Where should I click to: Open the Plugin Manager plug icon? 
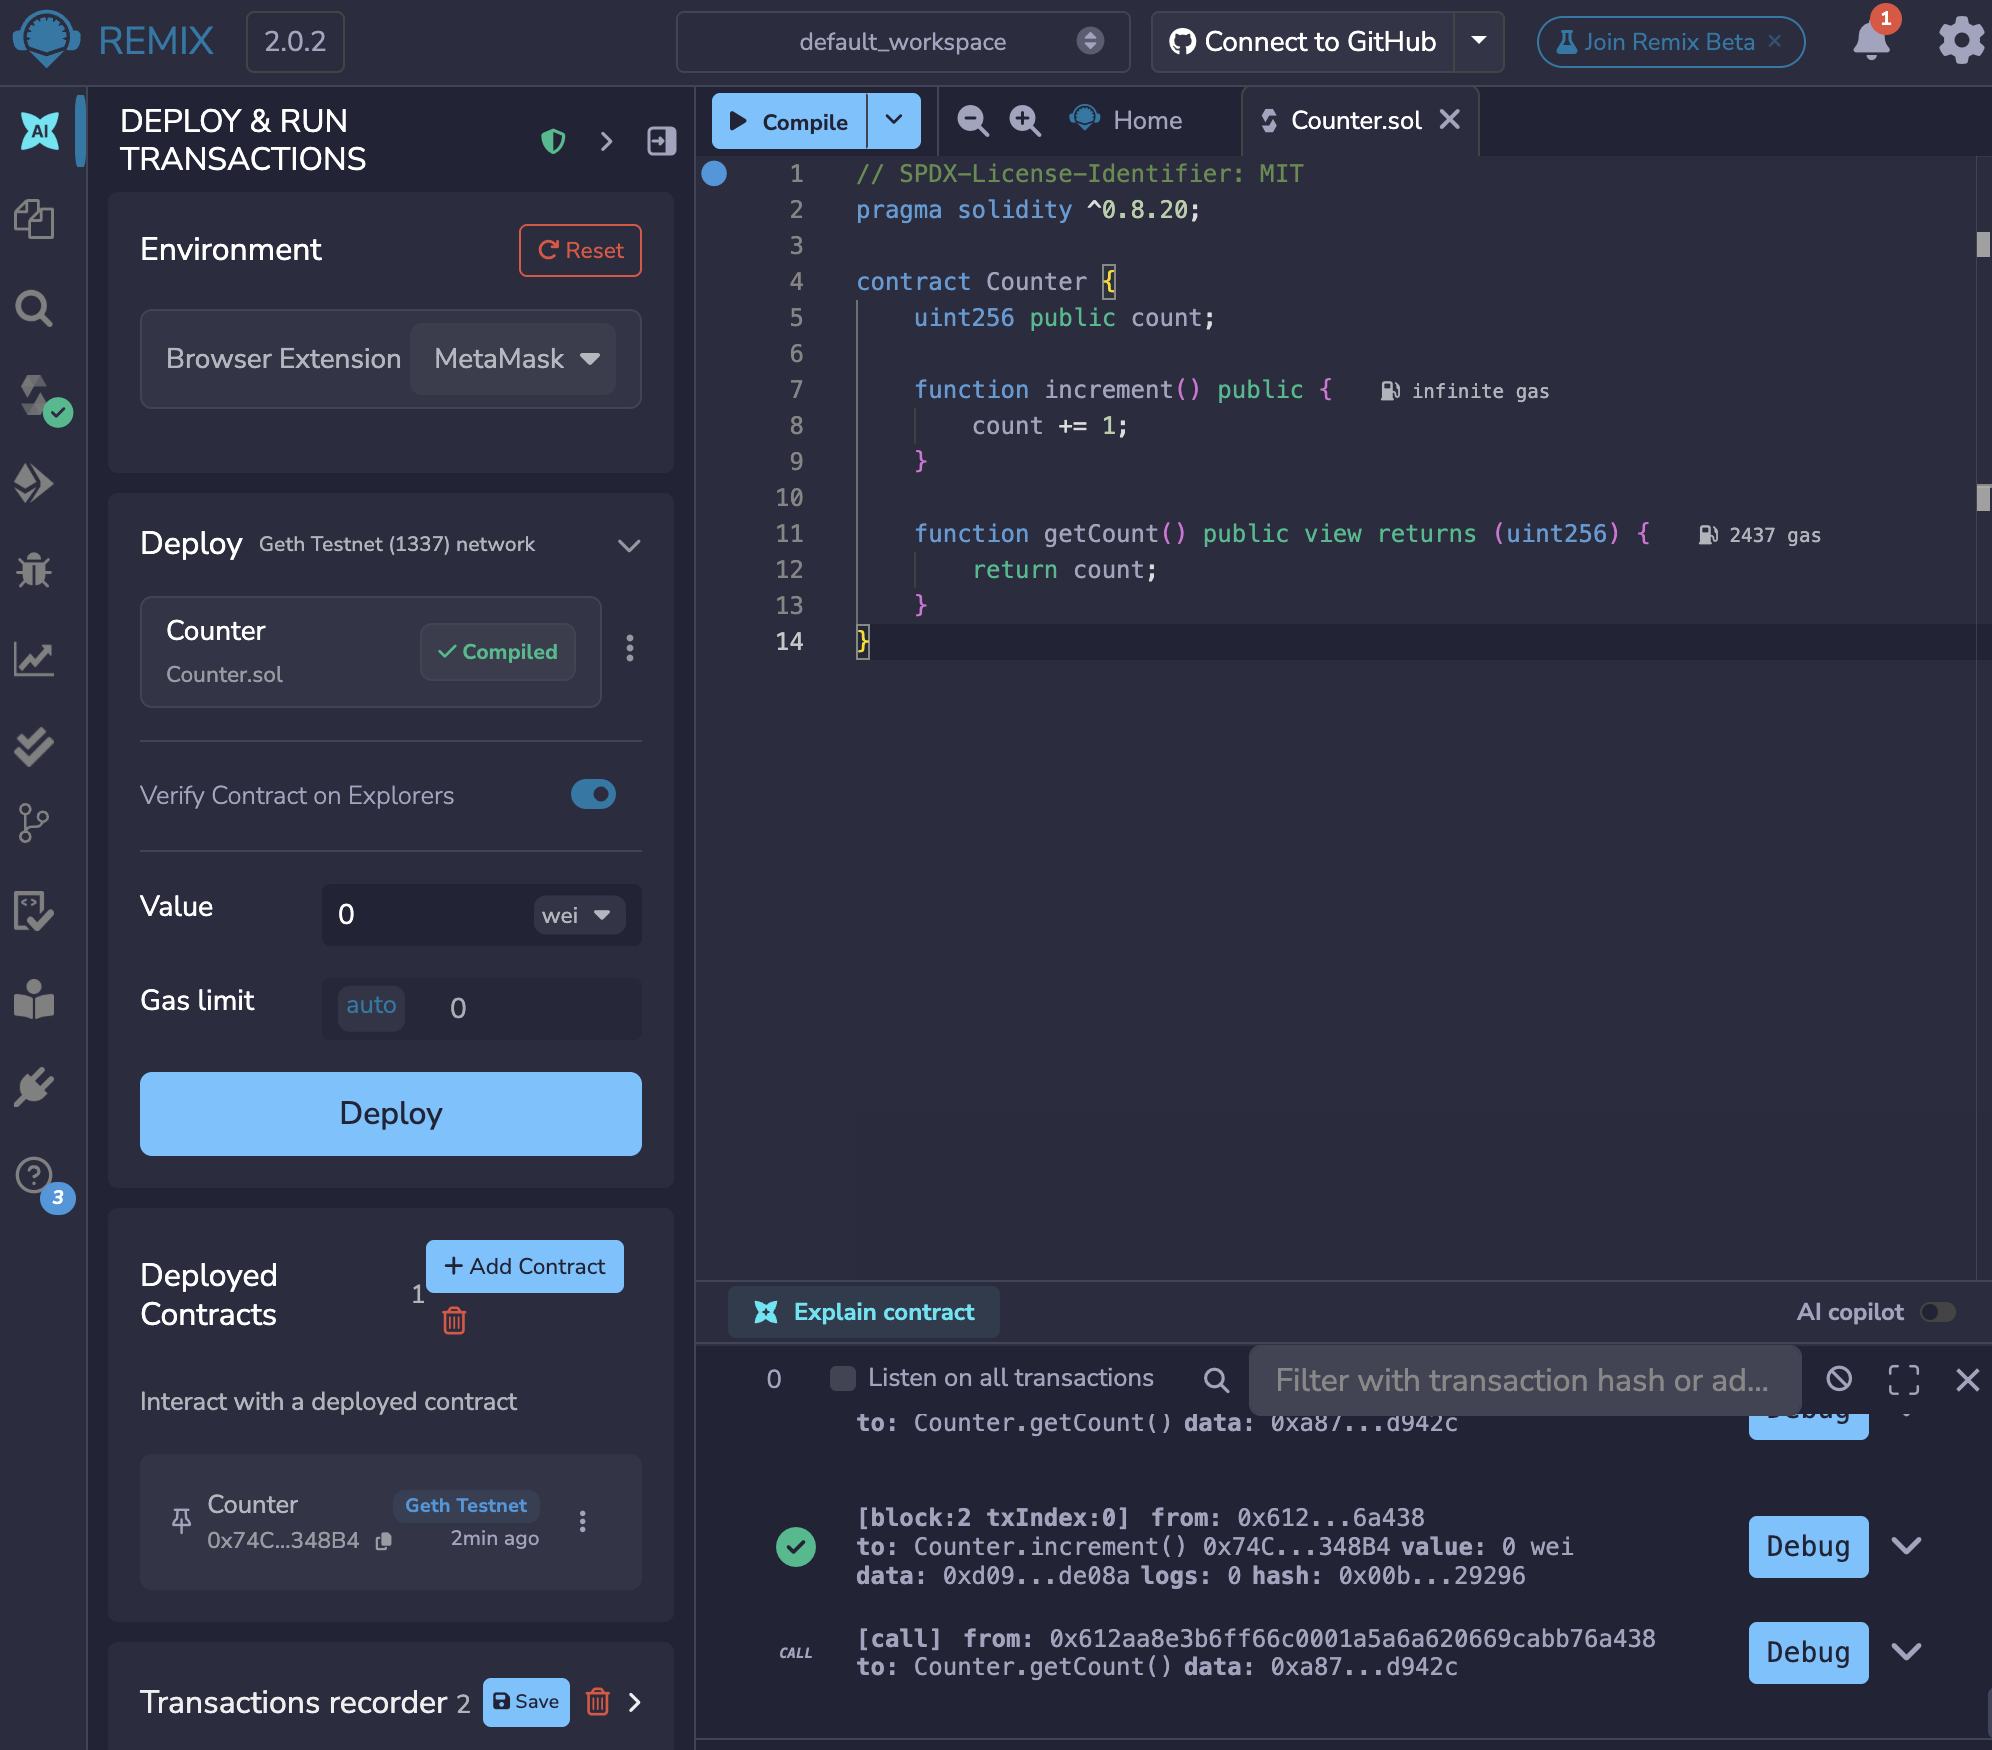35,1087
